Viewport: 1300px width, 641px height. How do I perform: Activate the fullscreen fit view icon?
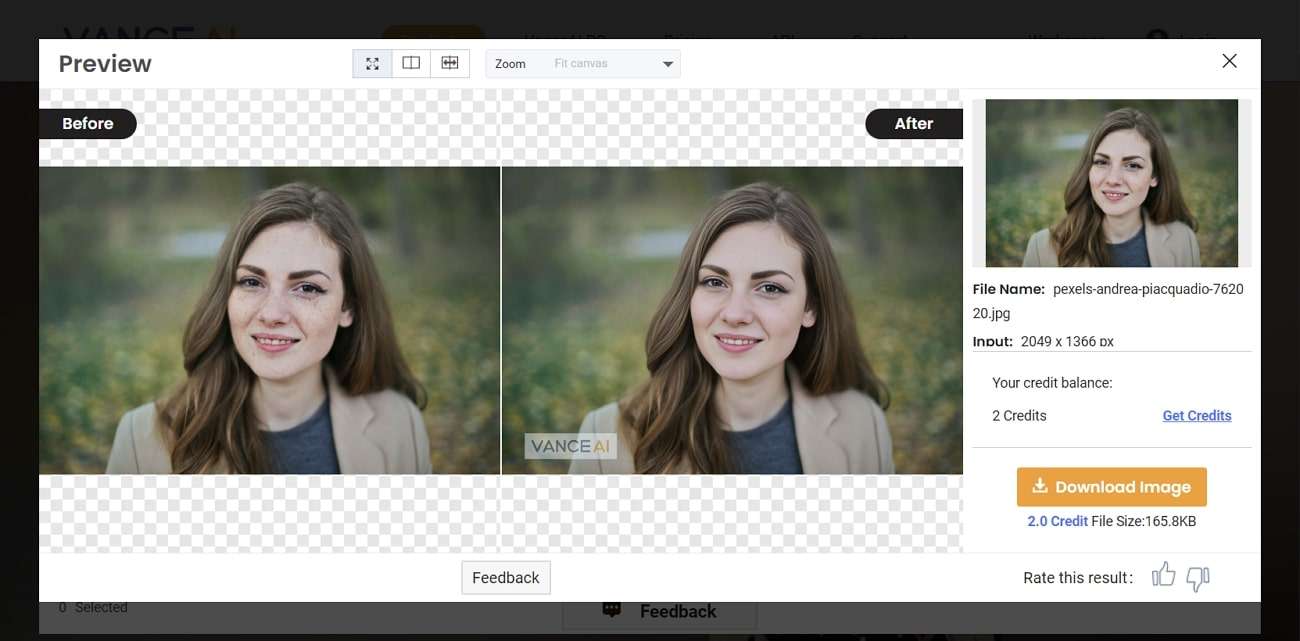pos(371,62)
